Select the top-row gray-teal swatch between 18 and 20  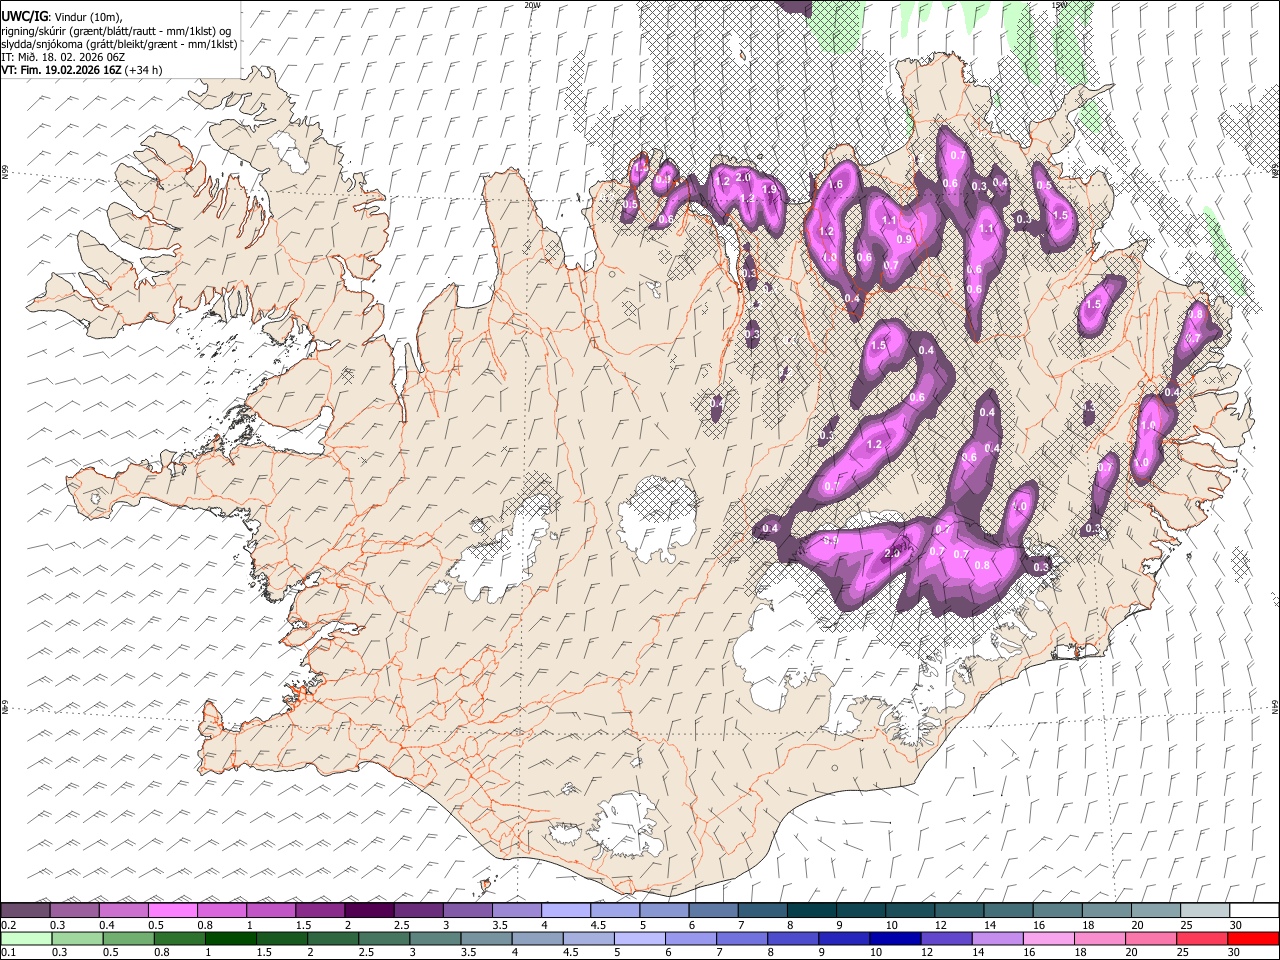click(x=1105, y=910)
